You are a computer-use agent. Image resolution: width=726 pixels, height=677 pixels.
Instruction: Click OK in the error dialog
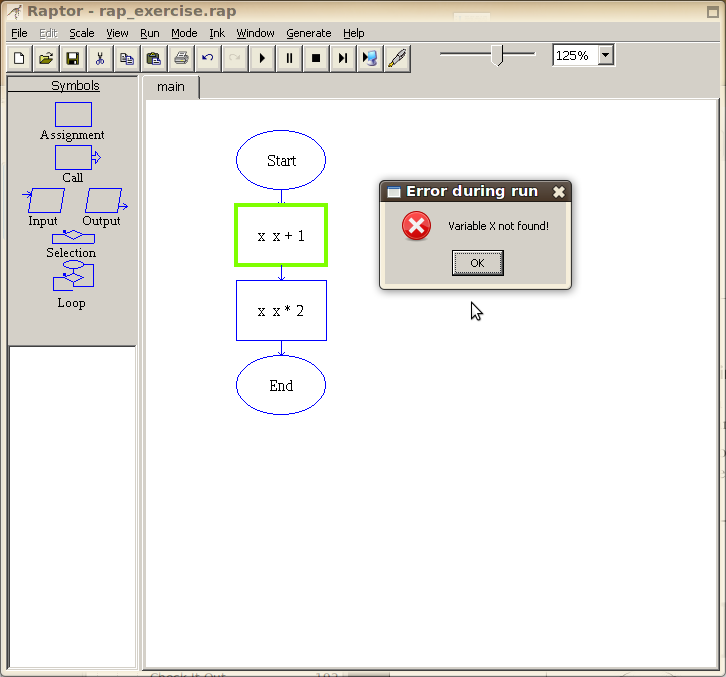point(477,263)
